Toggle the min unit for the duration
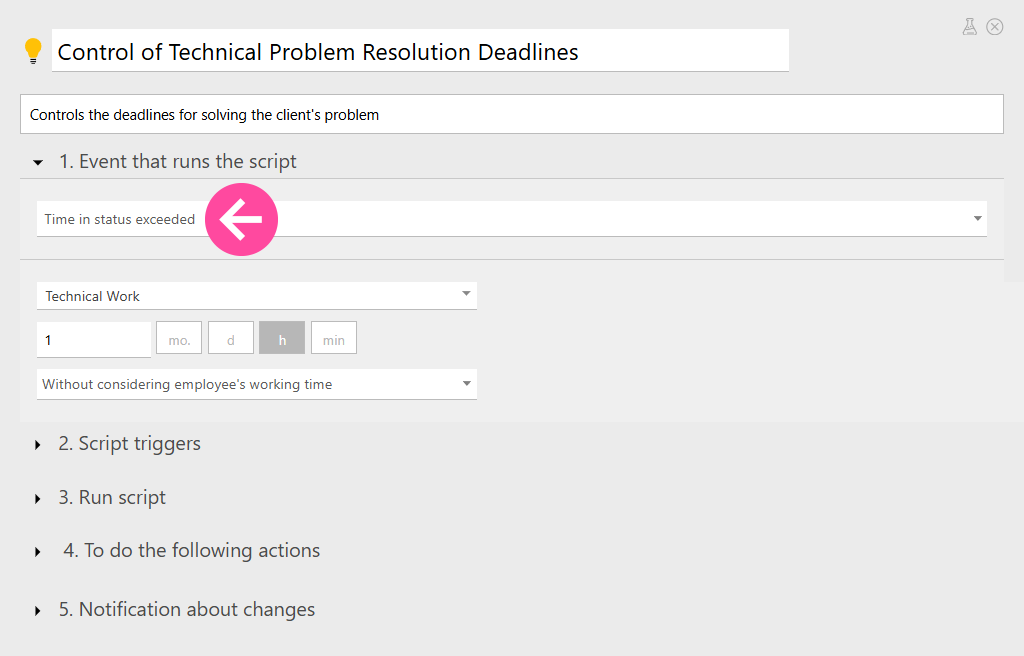Screen dimensions: 1024x656 (333, 338)
